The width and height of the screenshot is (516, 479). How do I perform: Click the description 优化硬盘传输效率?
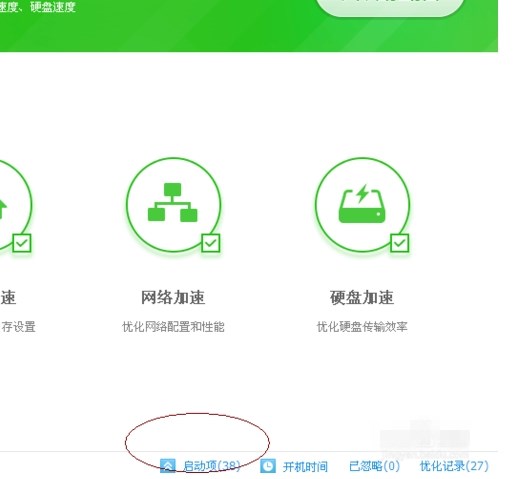[362, 327]
